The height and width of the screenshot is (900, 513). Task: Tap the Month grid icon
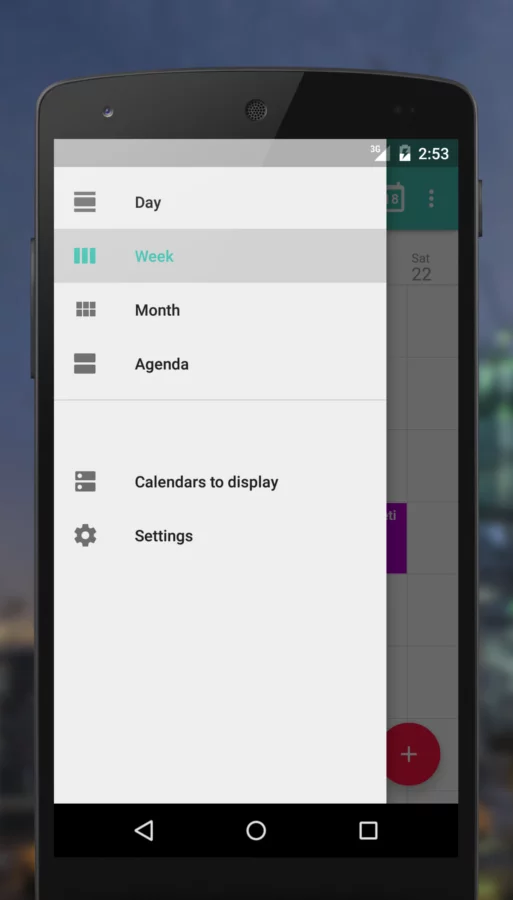pyautogui.click(x=86, y=309)
